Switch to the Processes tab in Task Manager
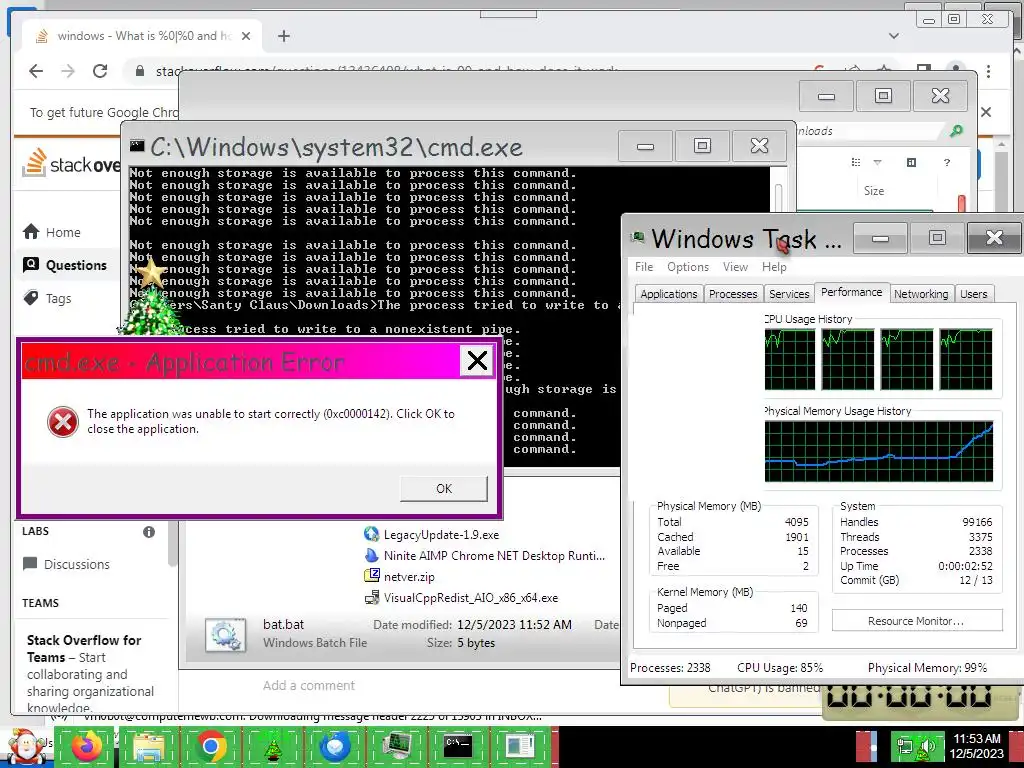The height and width of the screenshot is (768, 1024). coord(733,294)
